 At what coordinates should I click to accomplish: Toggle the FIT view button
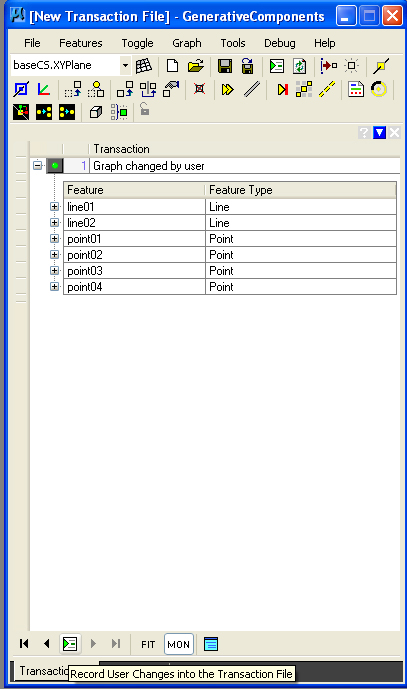[148, 644]
